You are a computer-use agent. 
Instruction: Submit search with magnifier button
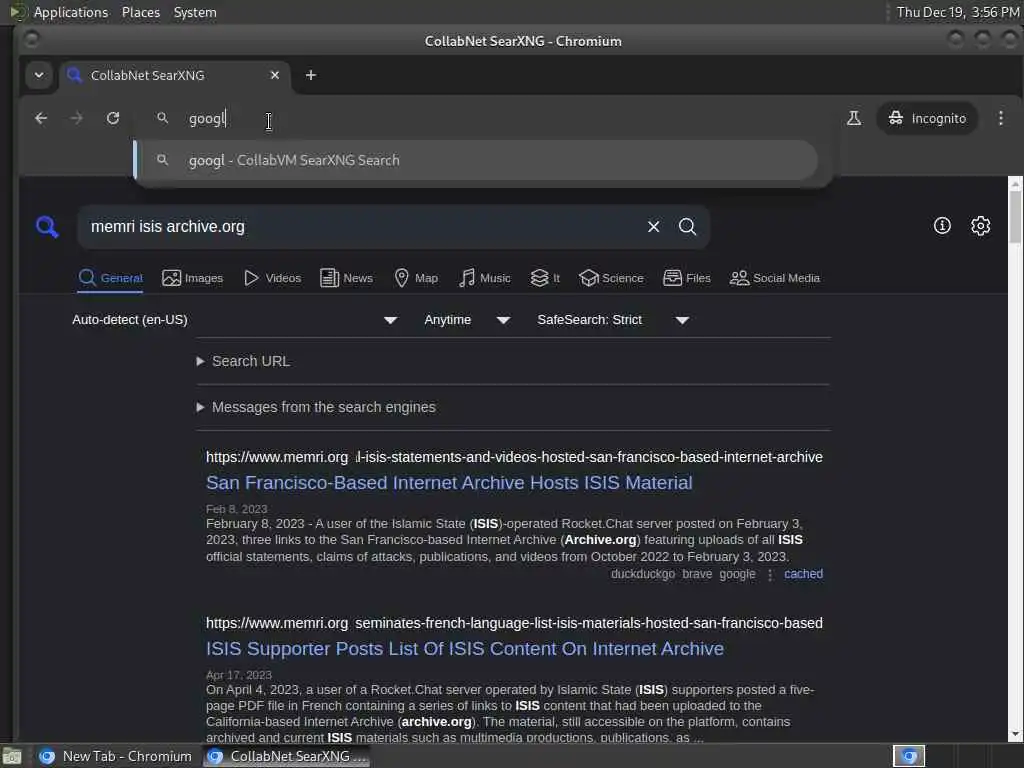[687, 227]
